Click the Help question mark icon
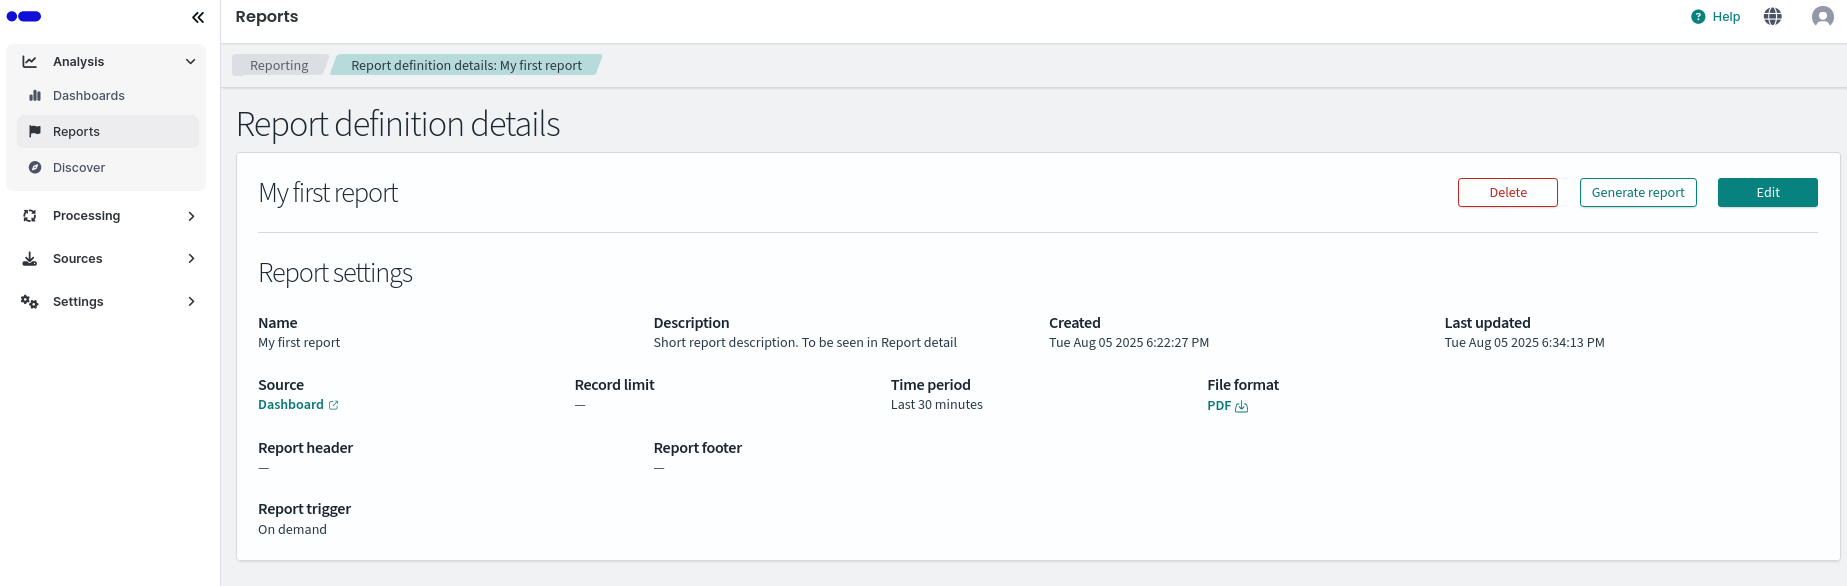Viewport: 1847px width, 586px height. [1698, 17]
